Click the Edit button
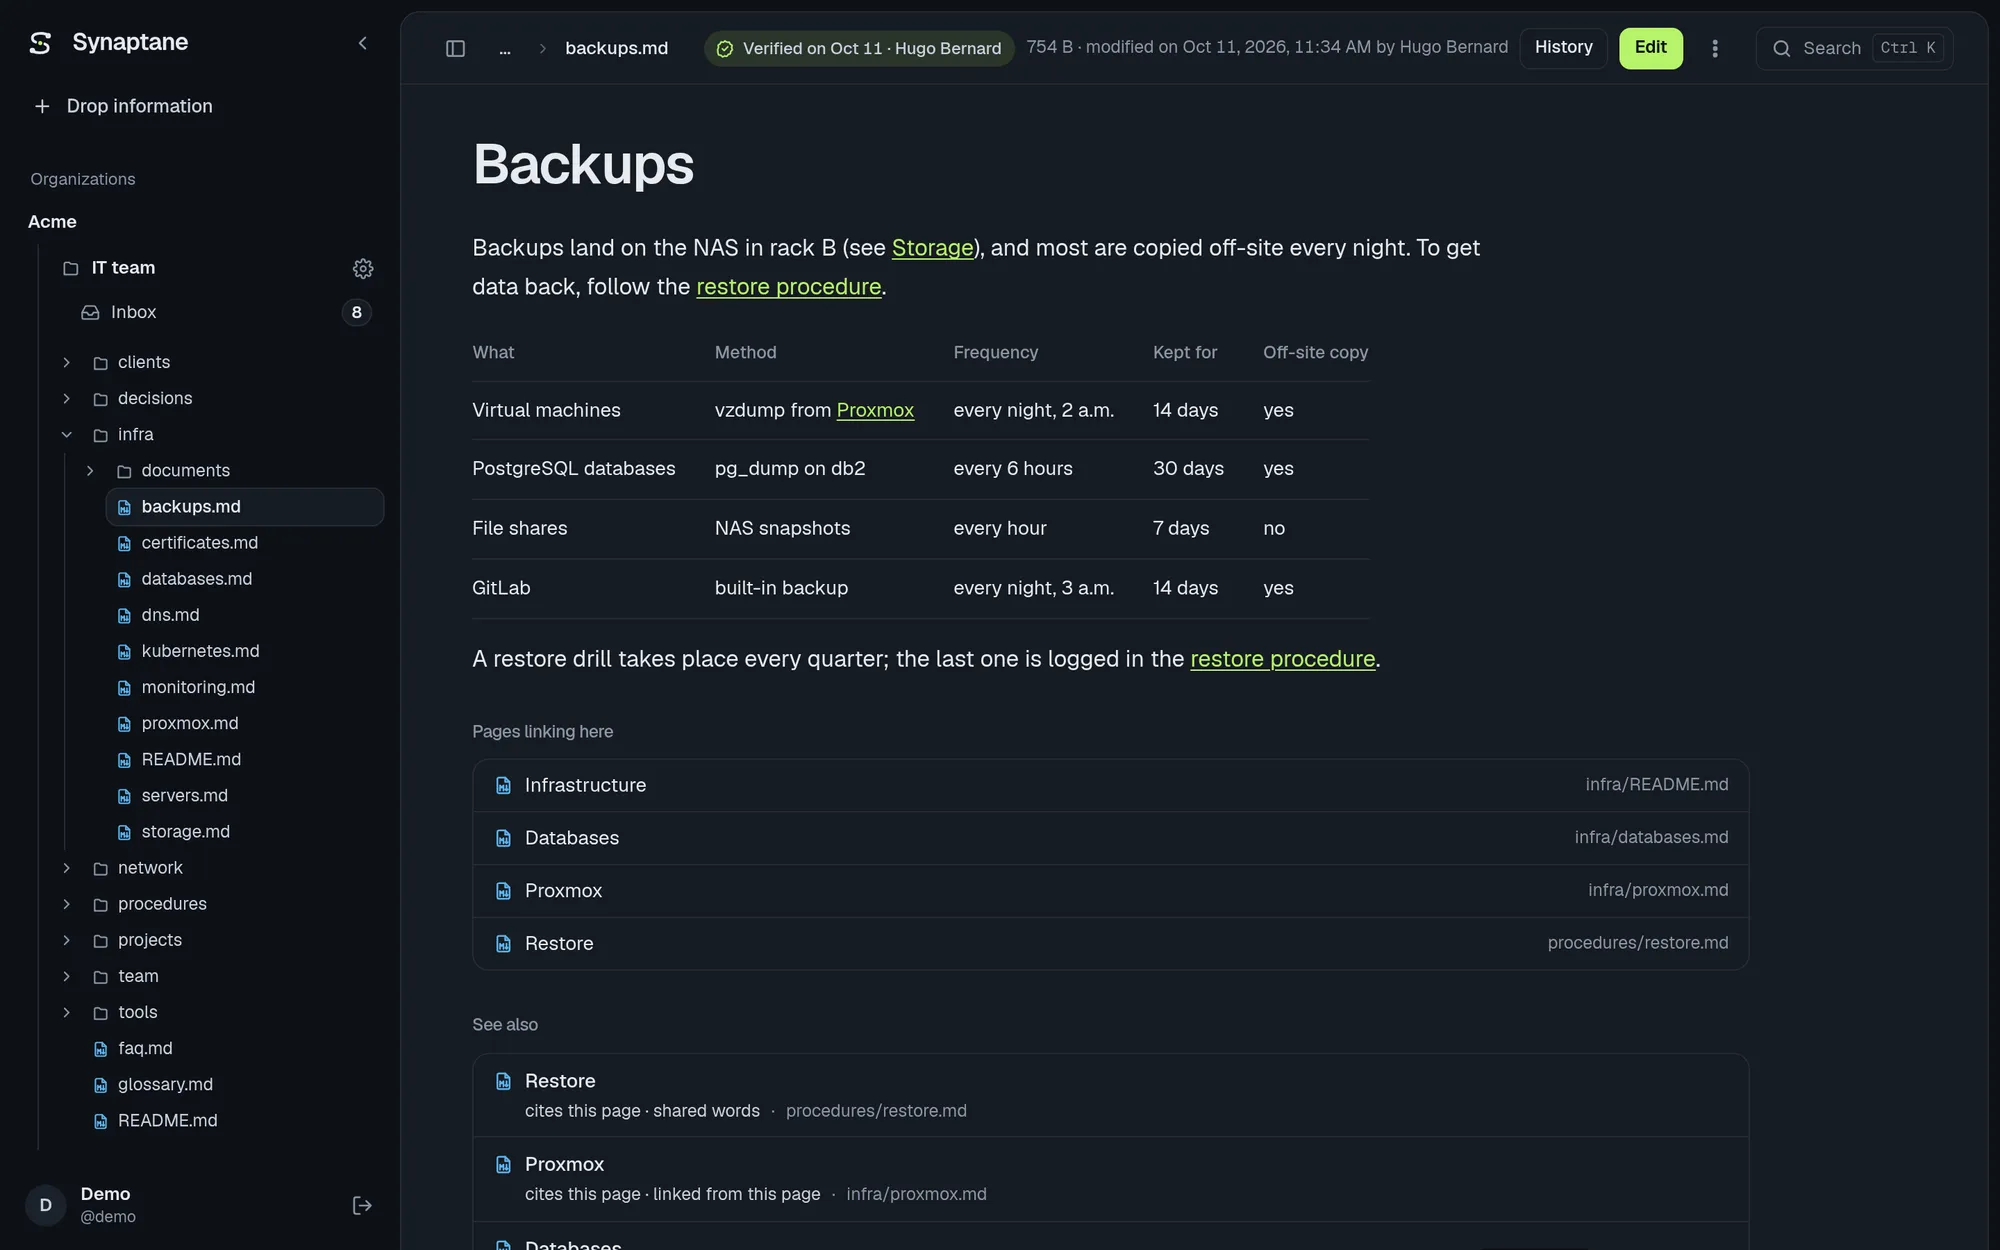 click(x=1651, y=48)
